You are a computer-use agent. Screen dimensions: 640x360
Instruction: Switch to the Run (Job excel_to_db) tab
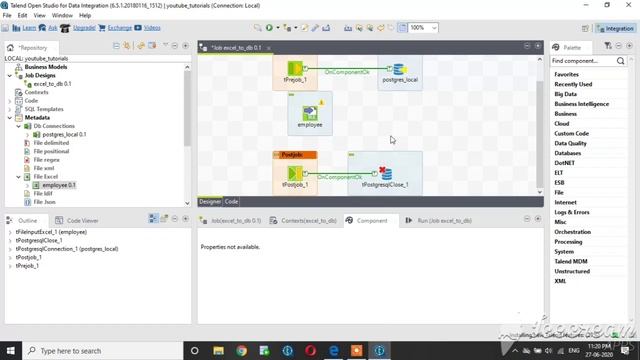pos(439,220)
